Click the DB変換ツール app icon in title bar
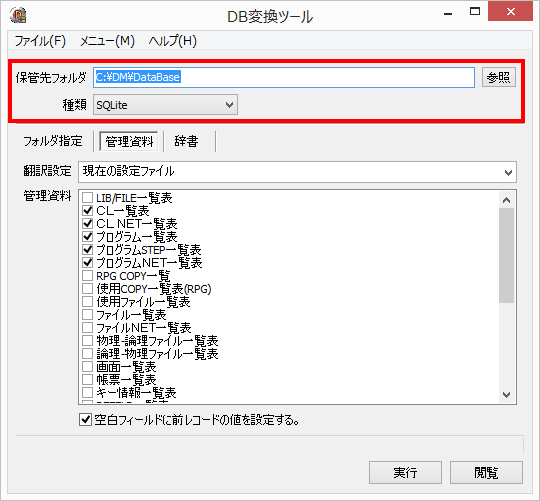The width and height of the screenshot is (540, 501). [x=18, y=15]
